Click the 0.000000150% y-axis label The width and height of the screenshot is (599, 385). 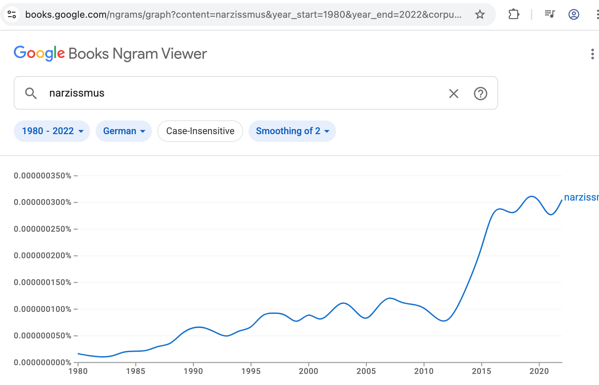point(42,282)
